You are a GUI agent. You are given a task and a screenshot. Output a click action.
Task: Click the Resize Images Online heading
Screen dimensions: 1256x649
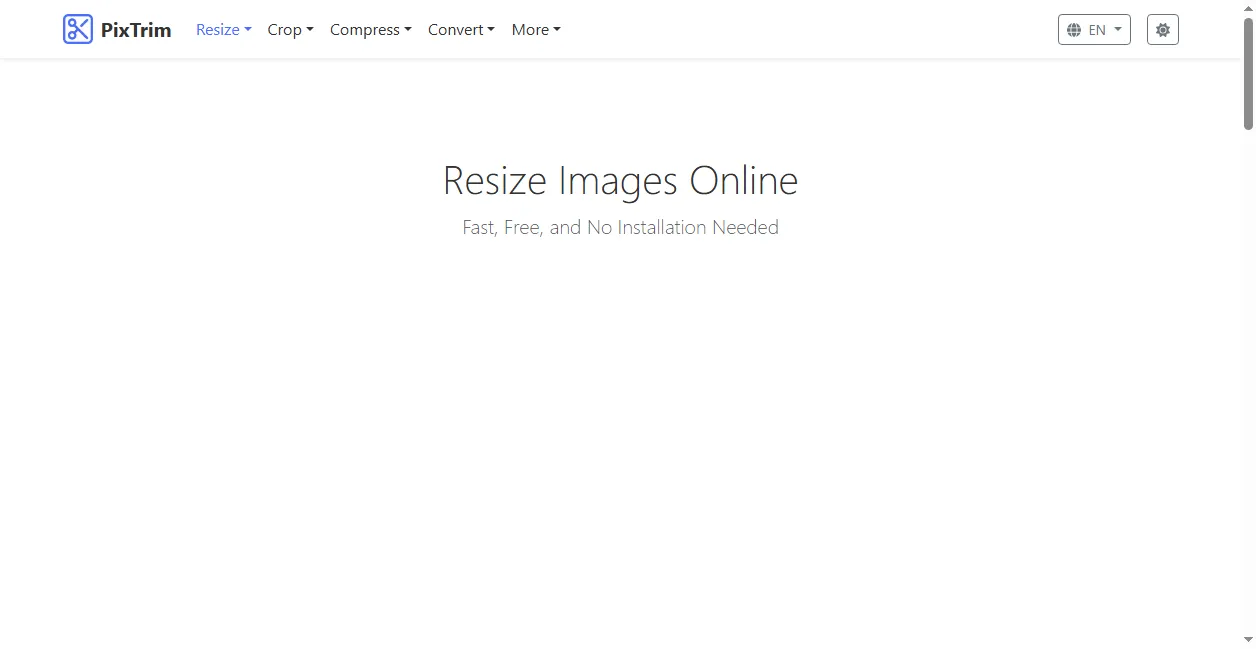coord(620,181)
